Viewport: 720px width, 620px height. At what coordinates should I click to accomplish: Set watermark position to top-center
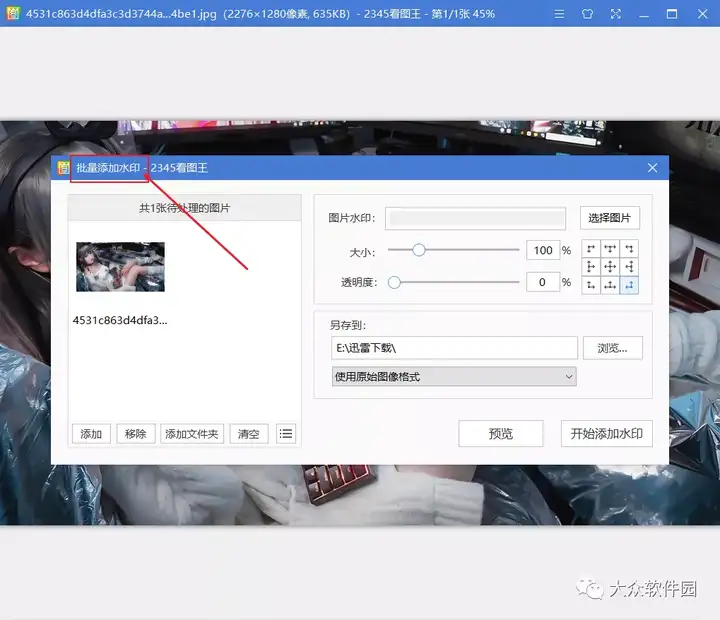click(610, 249)
